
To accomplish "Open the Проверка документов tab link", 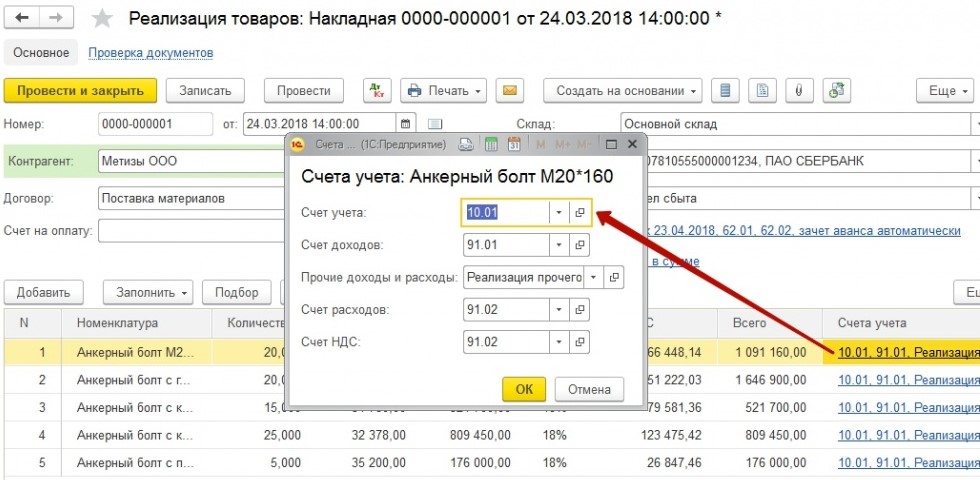I will click(x=151, y=53).
